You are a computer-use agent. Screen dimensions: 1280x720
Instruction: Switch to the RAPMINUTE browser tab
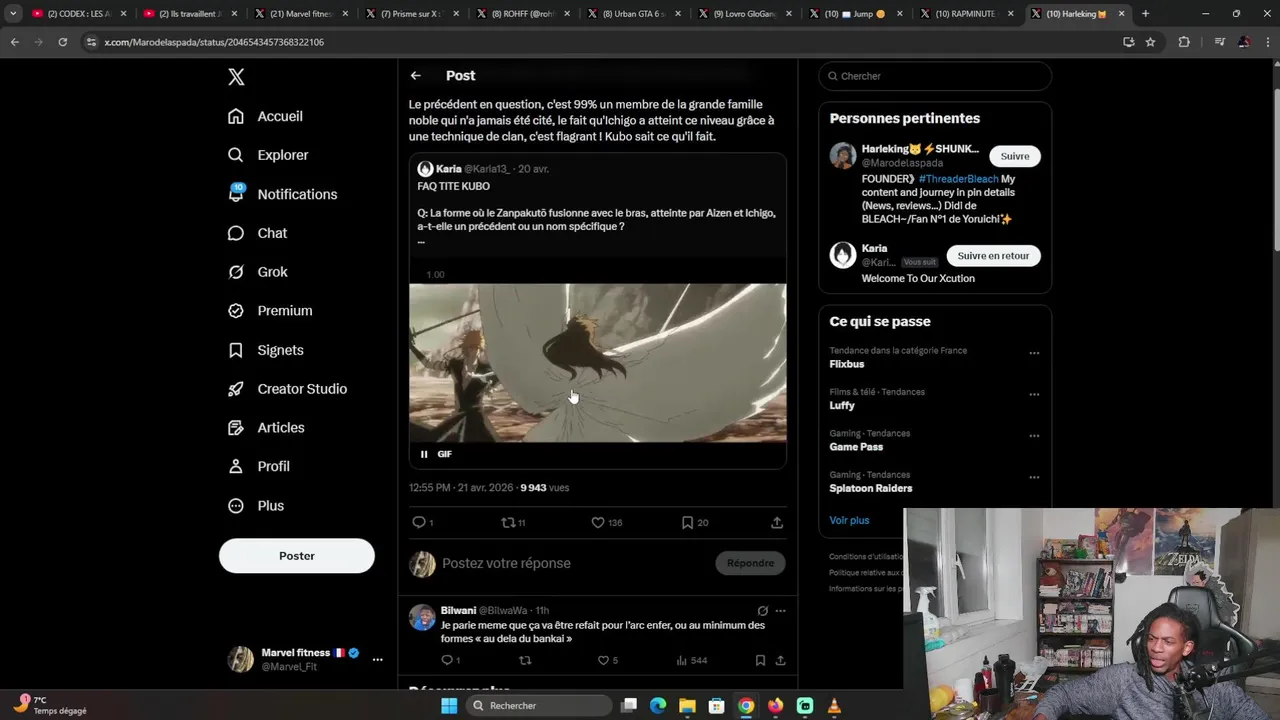[x=966, y=14]
